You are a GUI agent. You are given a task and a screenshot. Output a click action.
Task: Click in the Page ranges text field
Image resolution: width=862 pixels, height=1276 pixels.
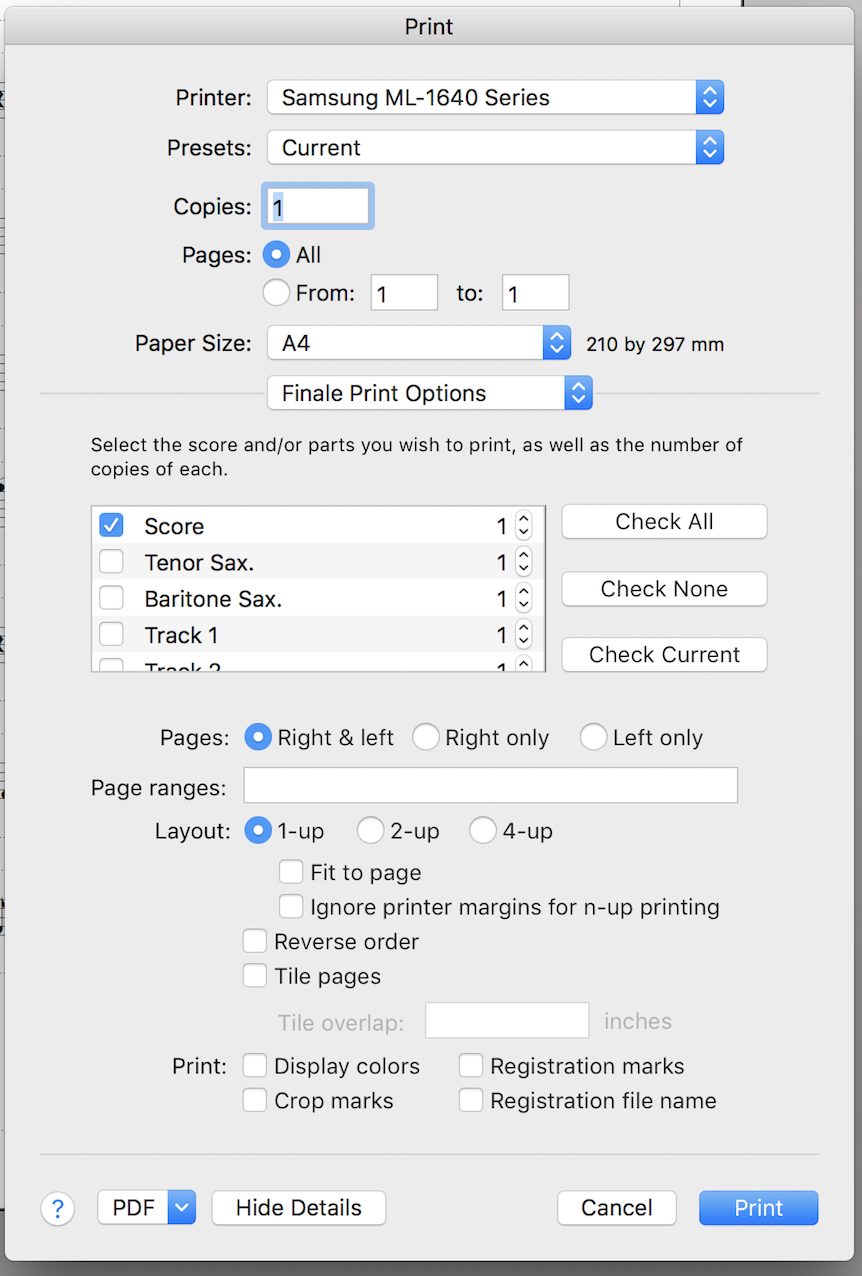tap(490, 786)
